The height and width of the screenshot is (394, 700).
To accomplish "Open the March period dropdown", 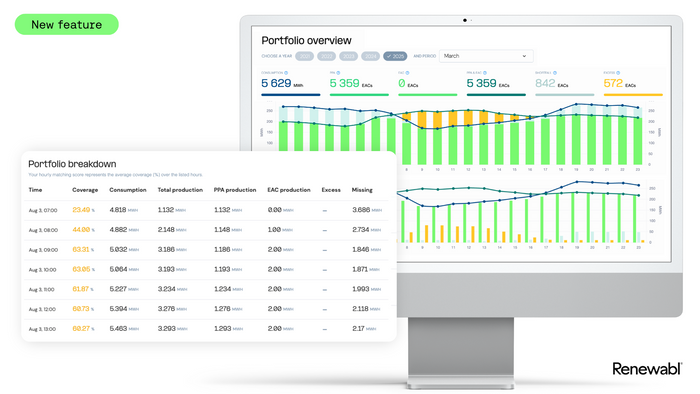I will (x=486, y=56).
